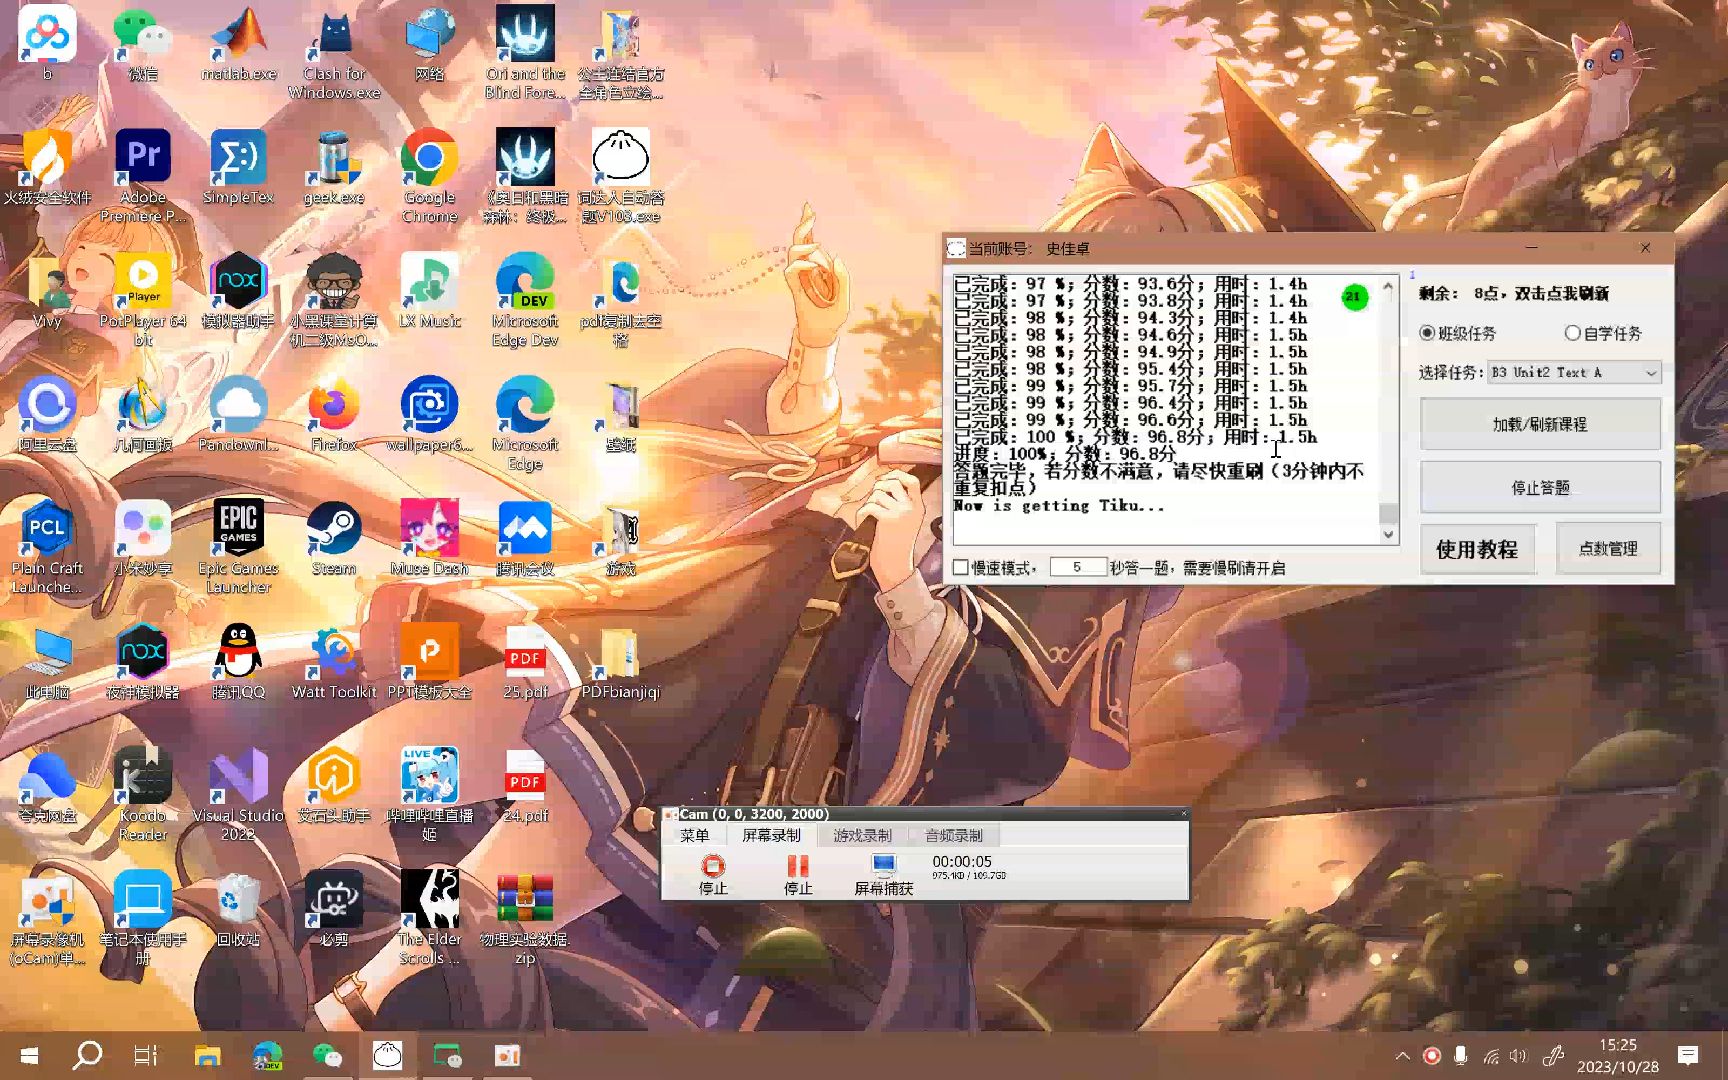Open geek.exe desktop shortcut
1728x1080 pixels.
(334, 168)
